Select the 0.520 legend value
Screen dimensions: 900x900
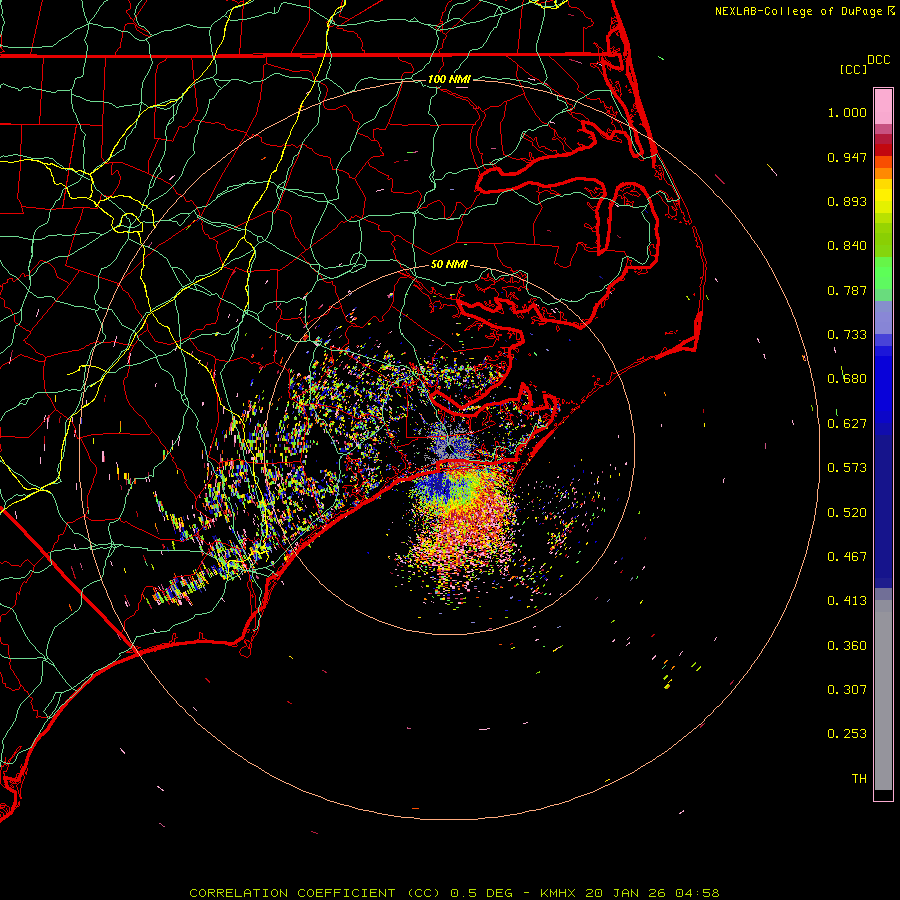pos(847,513)
